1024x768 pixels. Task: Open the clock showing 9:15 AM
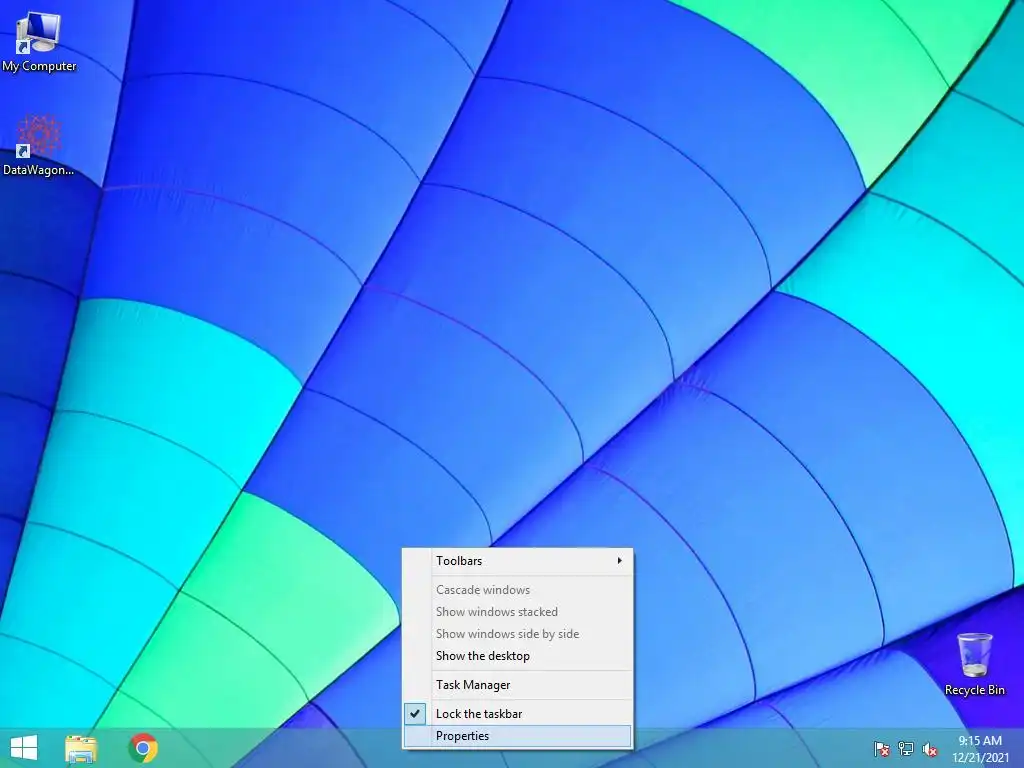coord(980,748)
